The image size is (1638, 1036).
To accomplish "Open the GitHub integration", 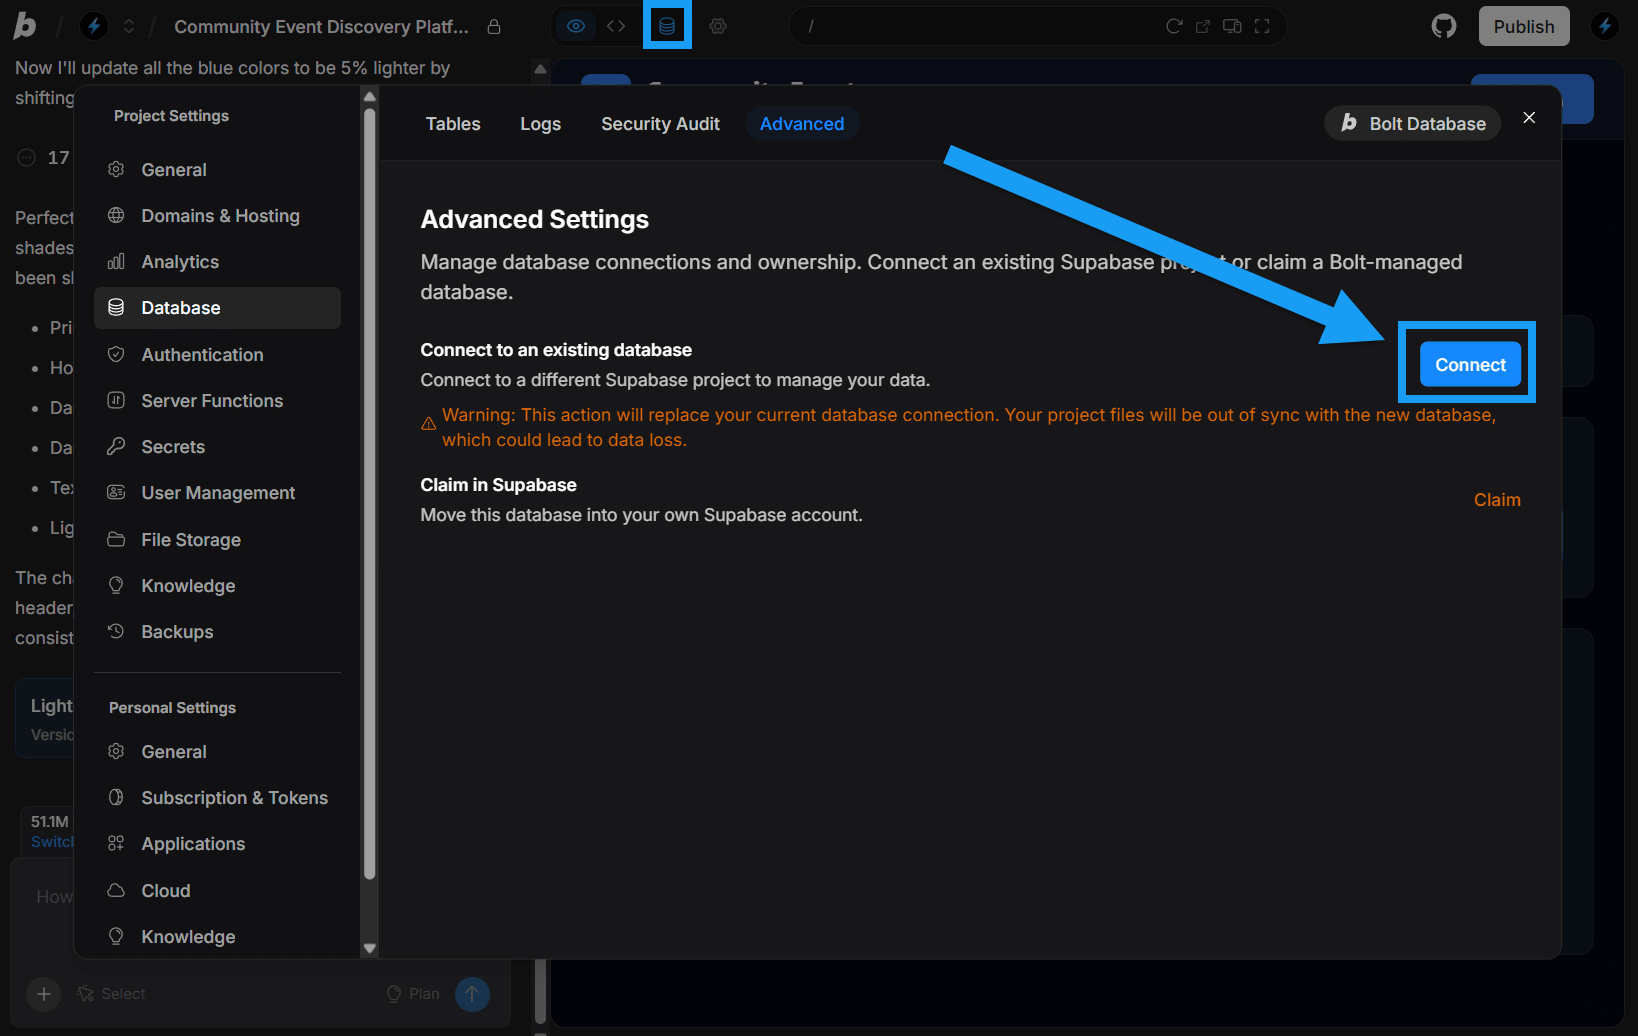I will coord(1443,25).
